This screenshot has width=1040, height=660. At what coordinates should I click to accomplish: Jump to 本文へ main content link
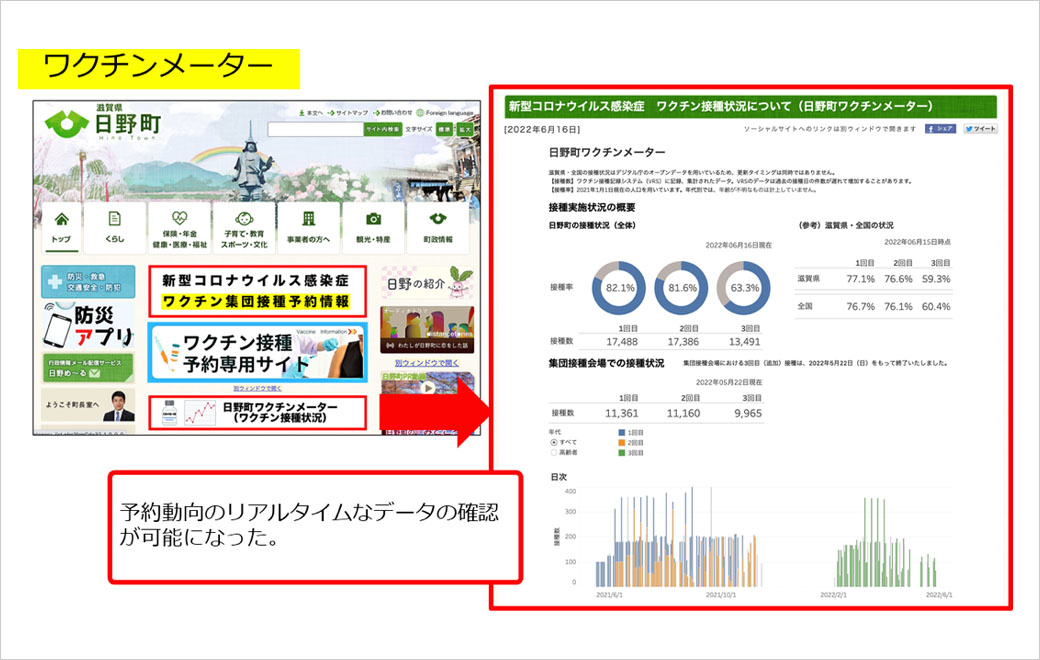[311, 113]
